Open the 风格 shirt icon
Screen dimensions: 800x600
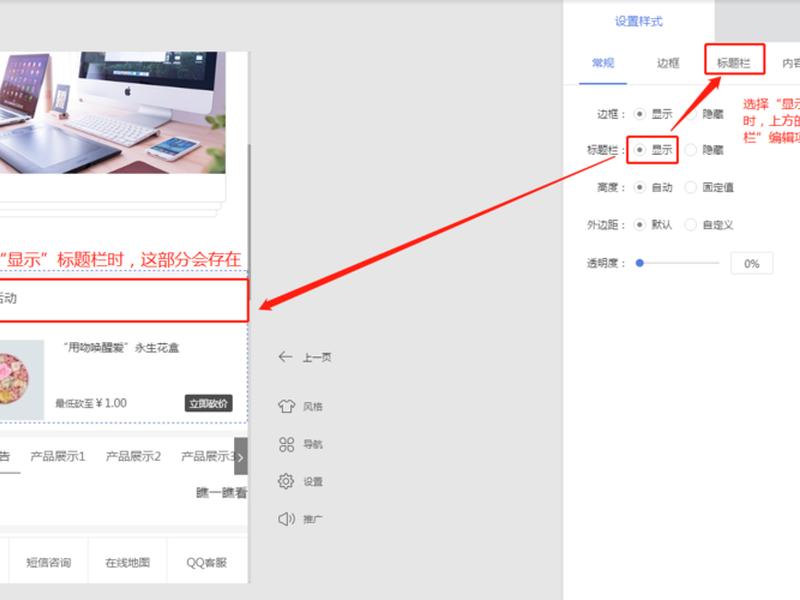(286, 406)
